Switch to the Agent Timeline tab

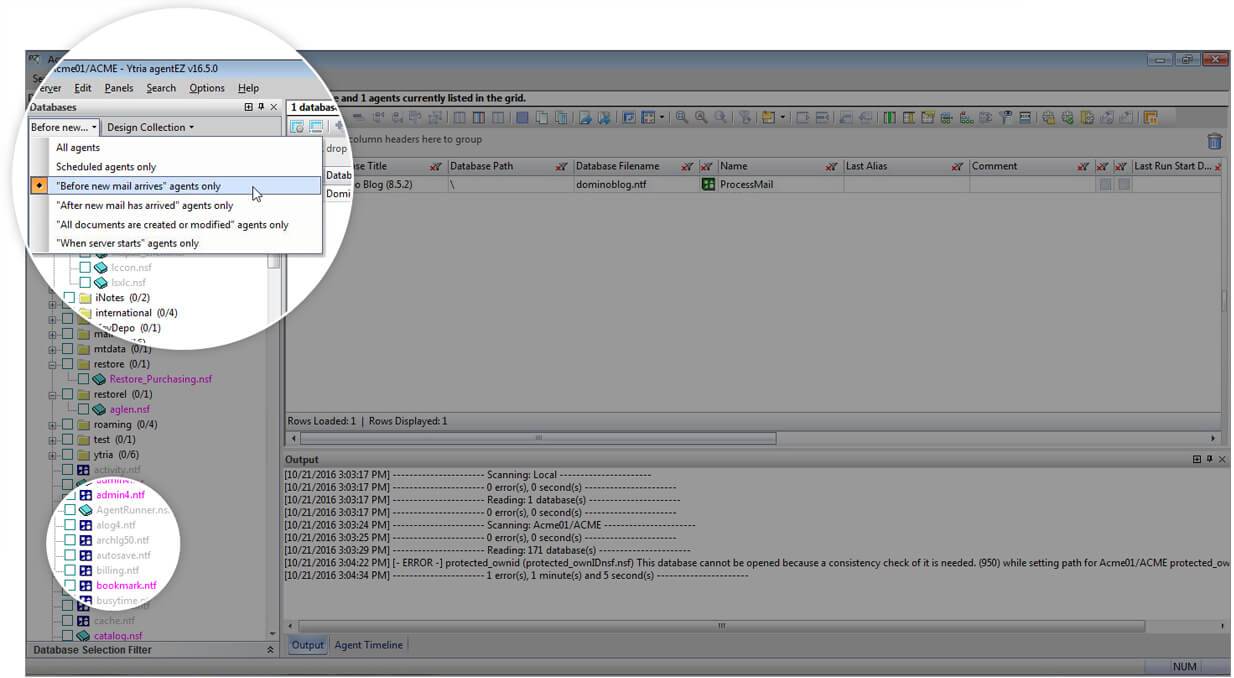369,645
